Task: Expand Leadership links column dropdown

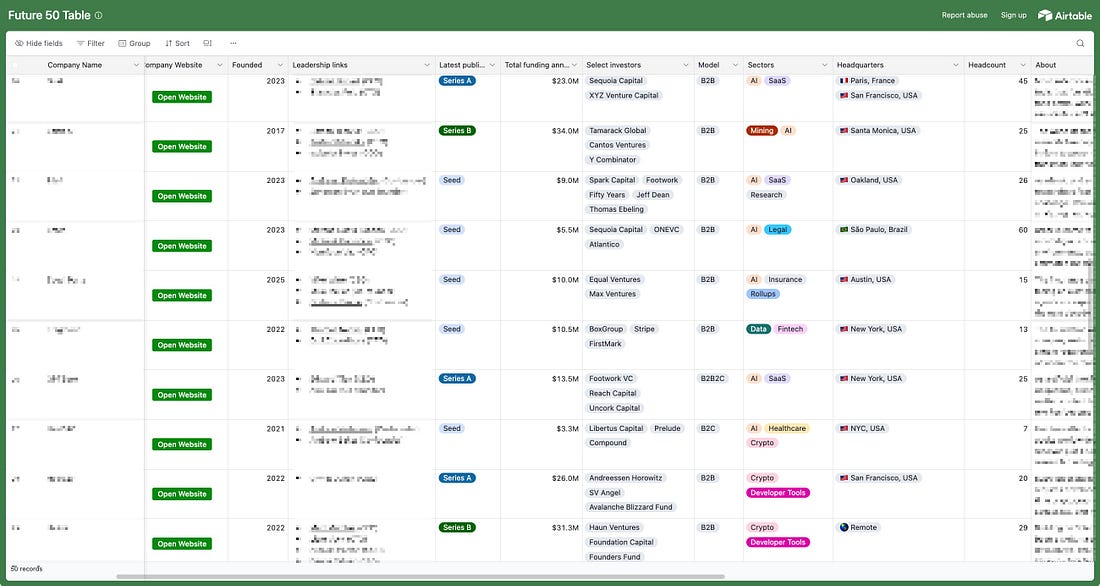Action: pyautogui.click(x=427, y=65)
